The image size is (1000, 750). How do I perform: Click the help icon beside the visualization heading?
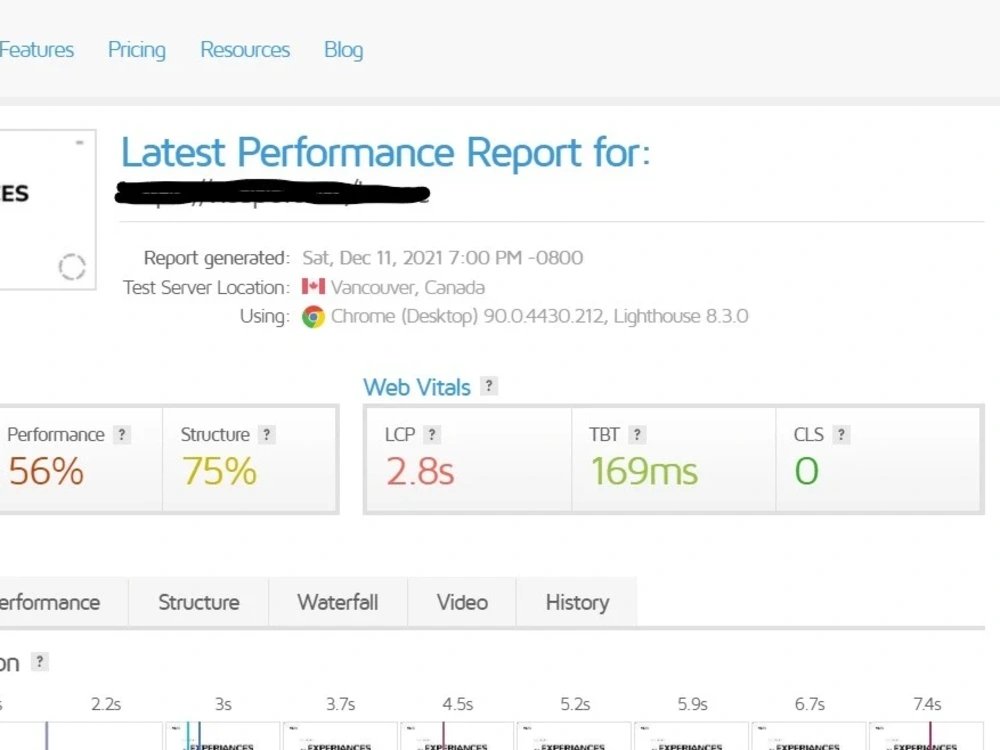tap(40, 662)
